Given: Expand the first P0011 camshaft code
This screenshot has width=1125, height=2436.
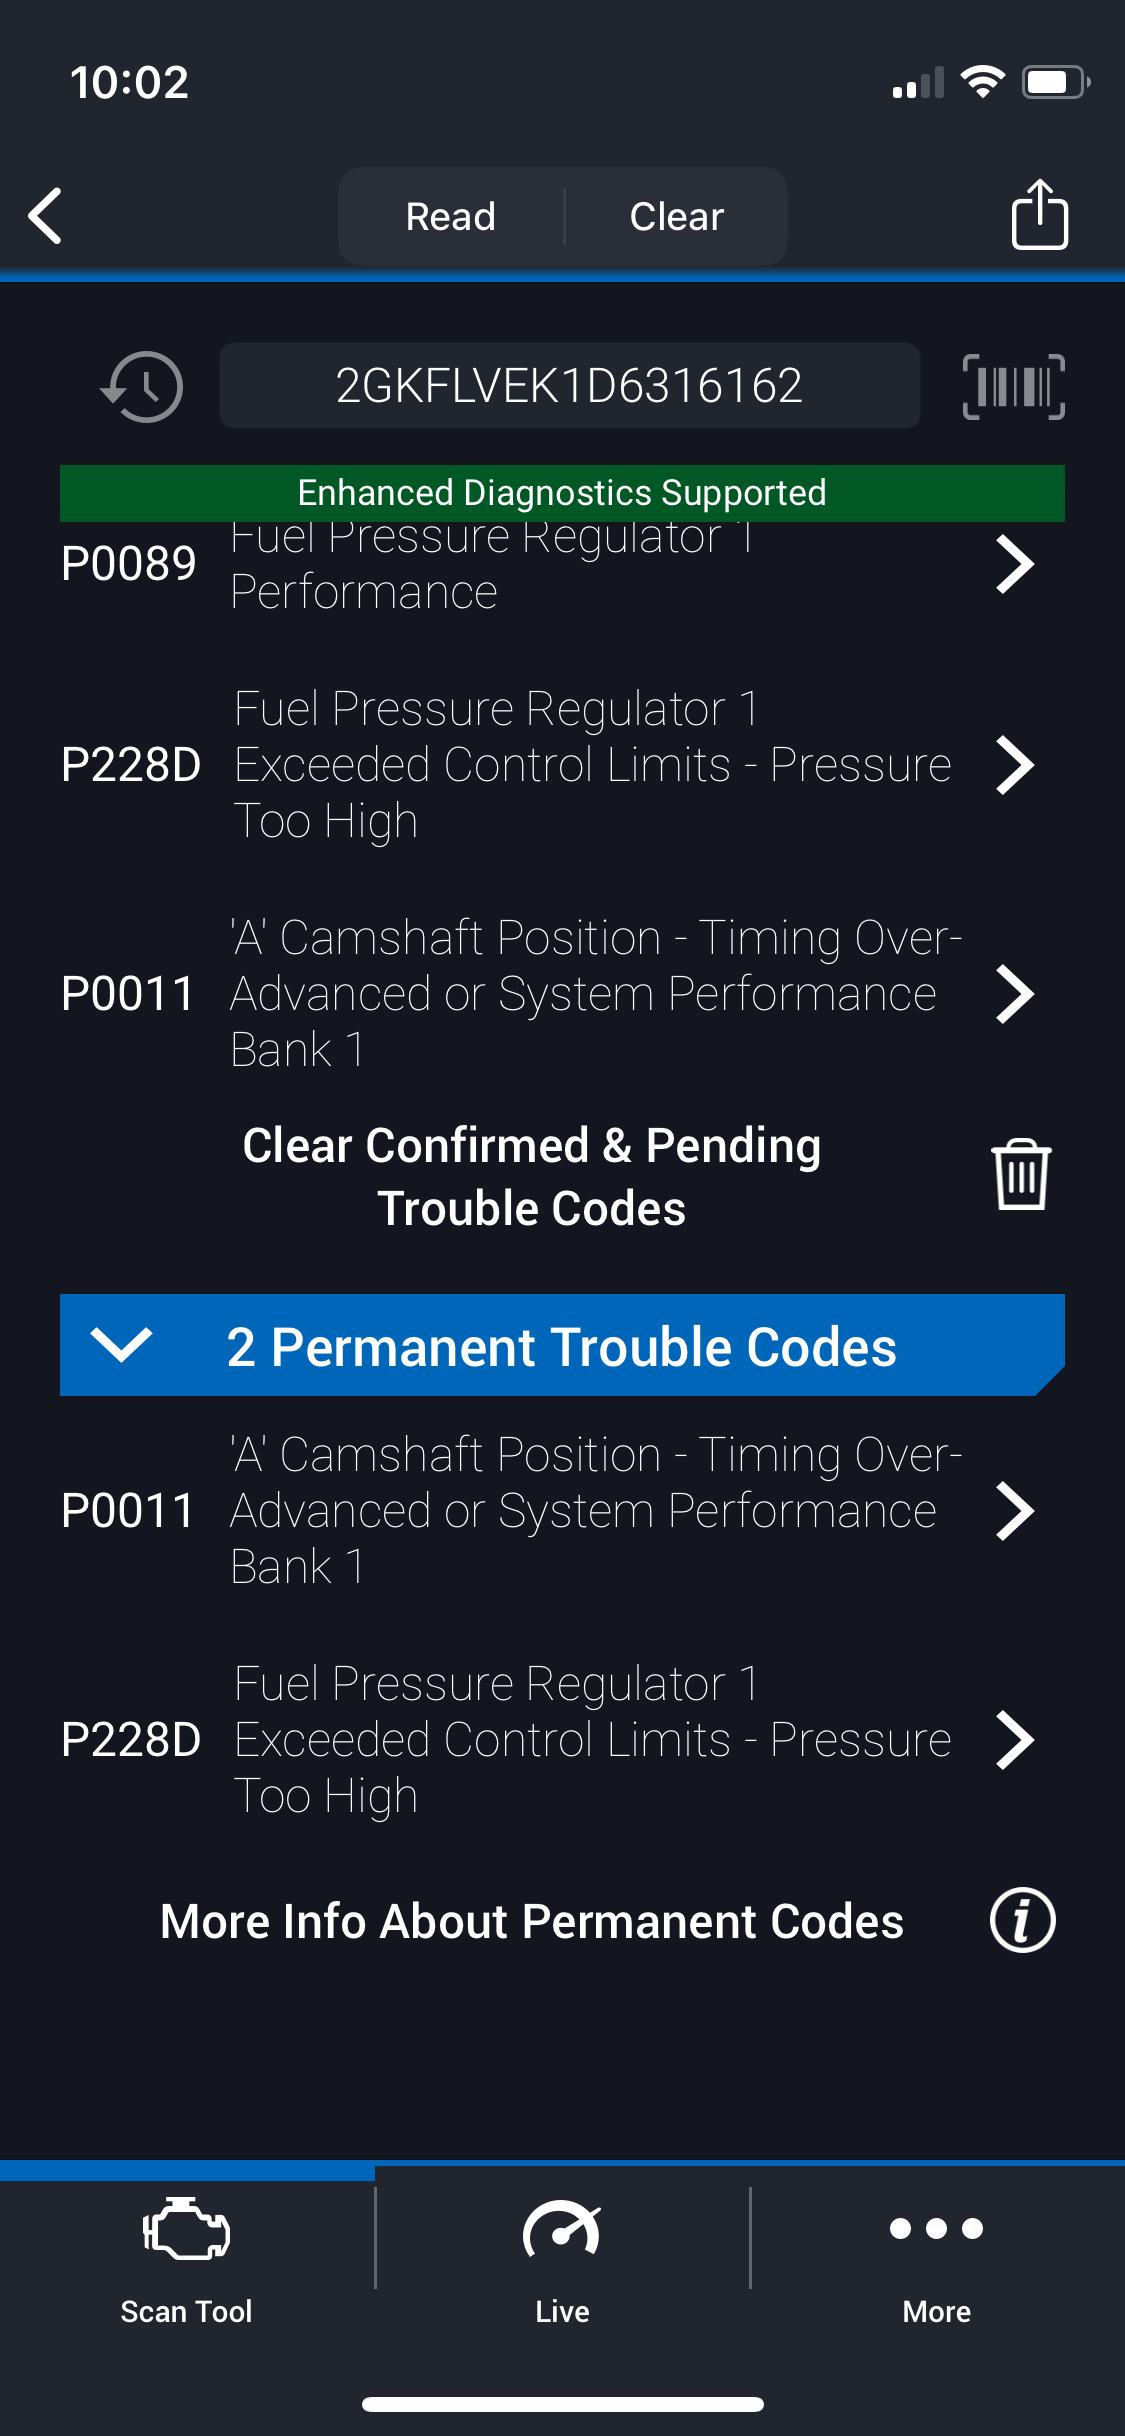Looking at the screenshot, I should (x=1014, y=994).
